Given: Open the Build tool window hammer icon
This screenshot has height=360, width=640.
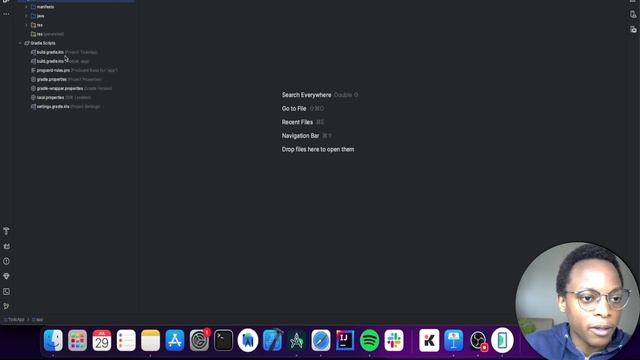Looking at the screenshot, I should (x=6, y=231).
